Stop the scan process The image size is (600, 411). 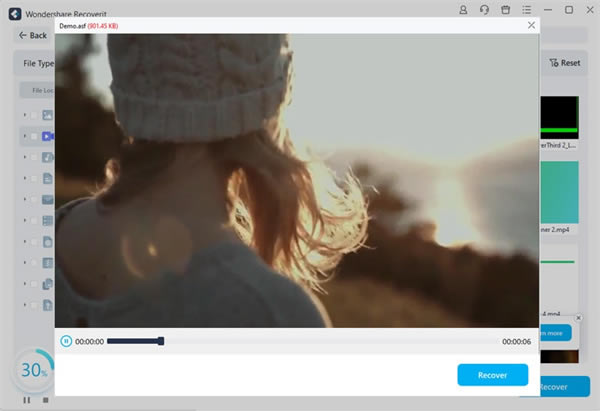[46, 400]
